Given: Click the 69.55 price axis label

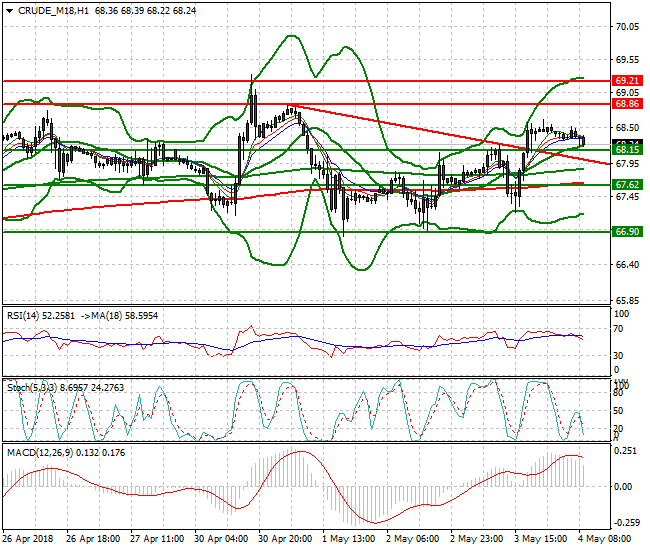Looking at the screenshot, I should click(x=627, y=60).
